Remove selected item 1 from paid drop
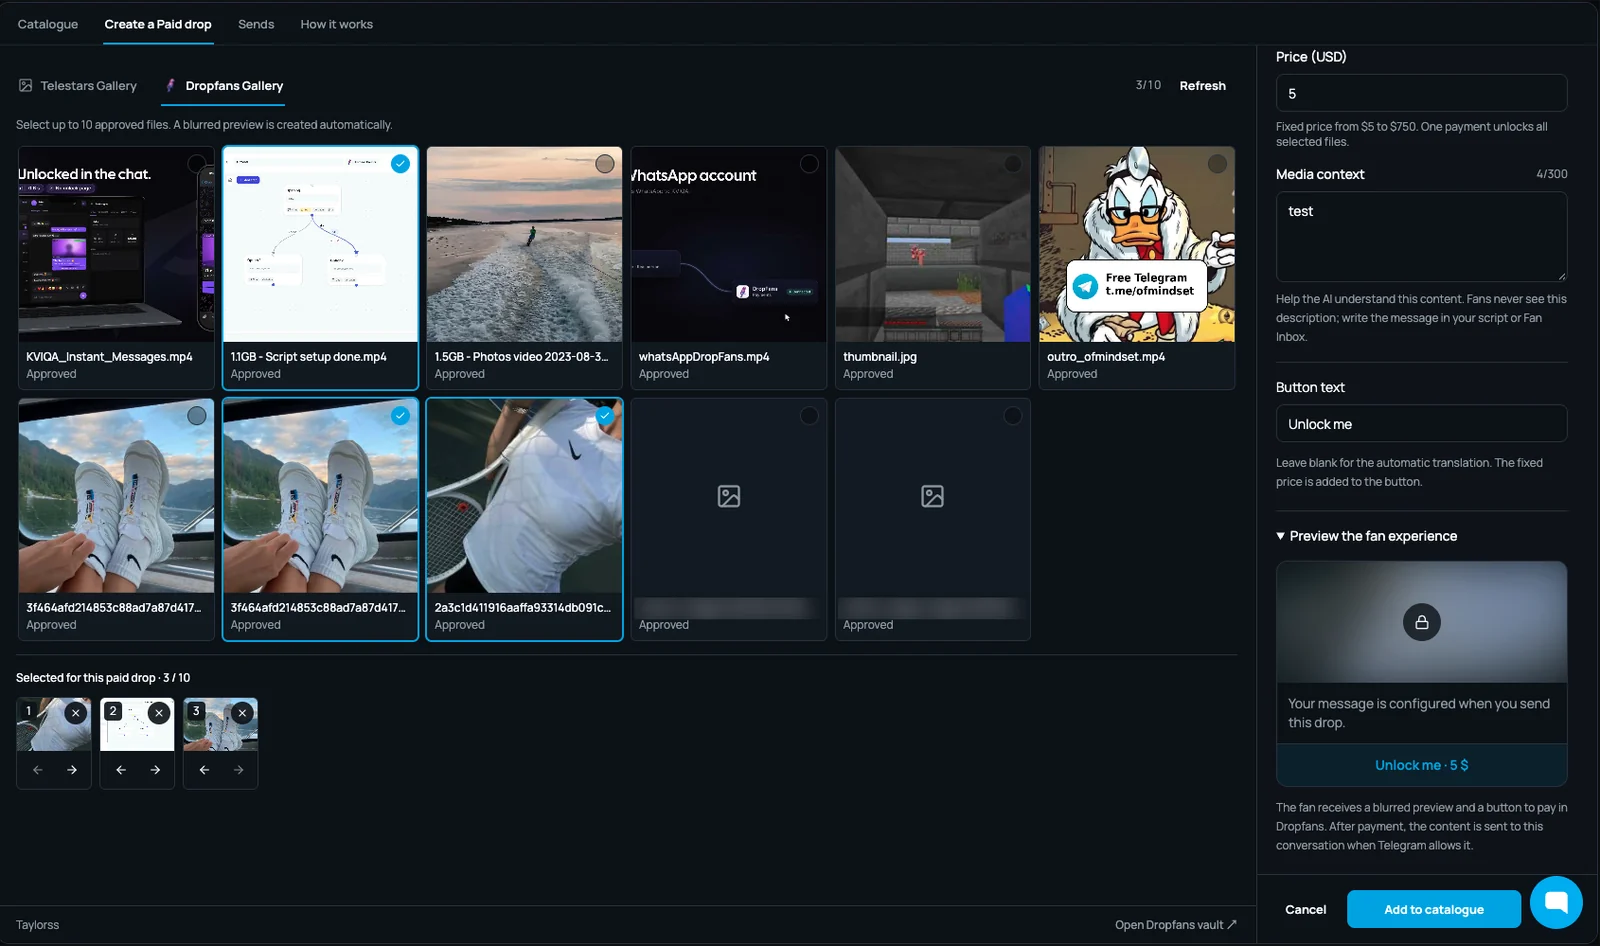The height and width of the screenshot is (946, 1600). 75,713
